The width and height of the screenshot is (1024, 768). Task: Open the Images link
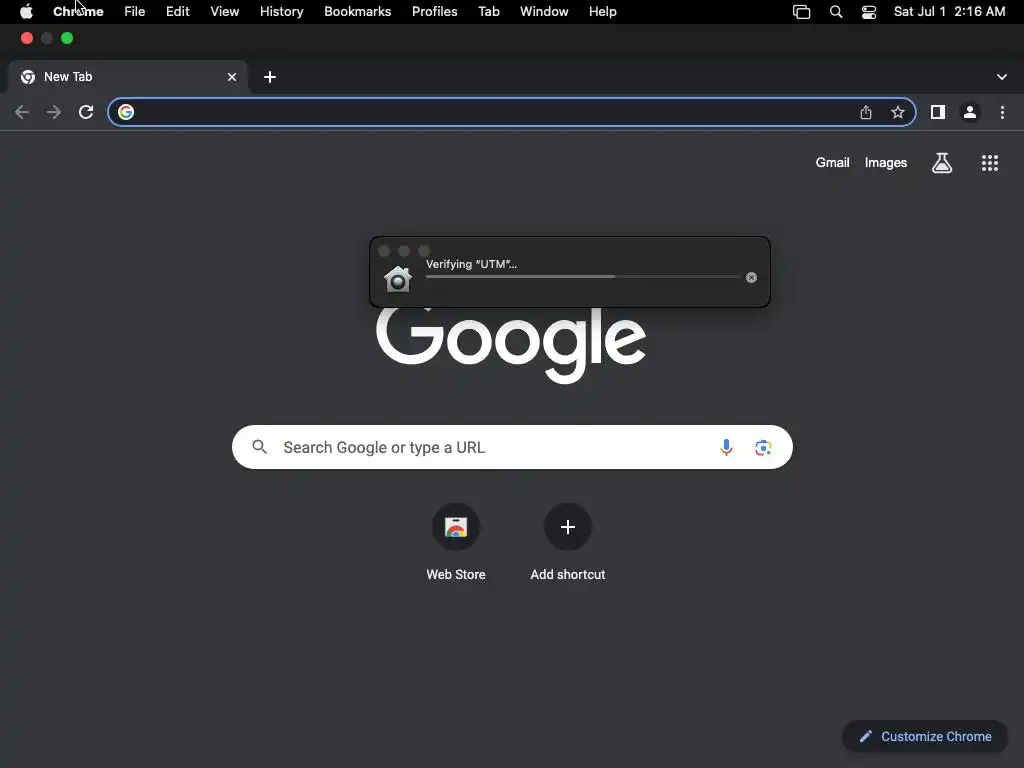(886, 163)
